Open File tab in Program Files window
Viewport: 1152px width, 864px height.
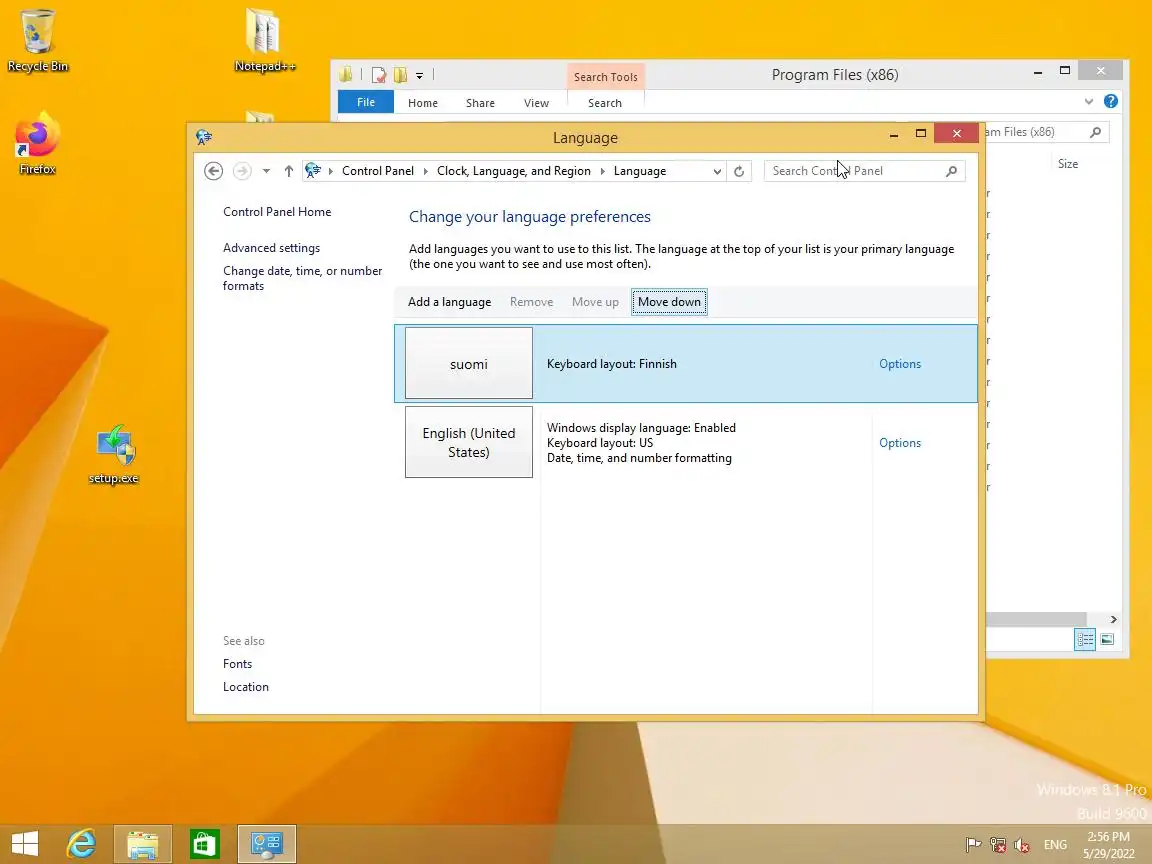(x=366, y=102)
